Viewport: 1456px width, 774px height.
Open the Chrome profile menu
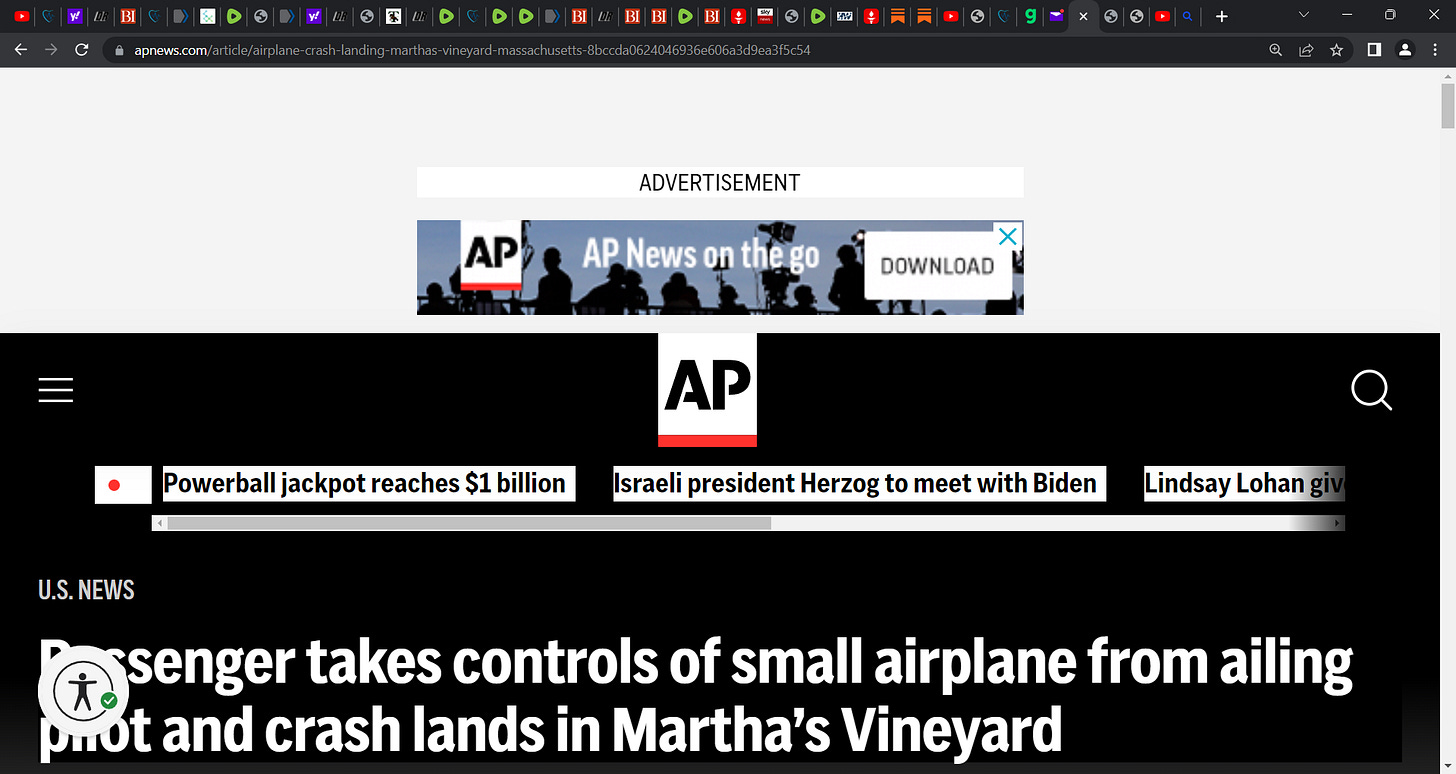coord(1404,50)
